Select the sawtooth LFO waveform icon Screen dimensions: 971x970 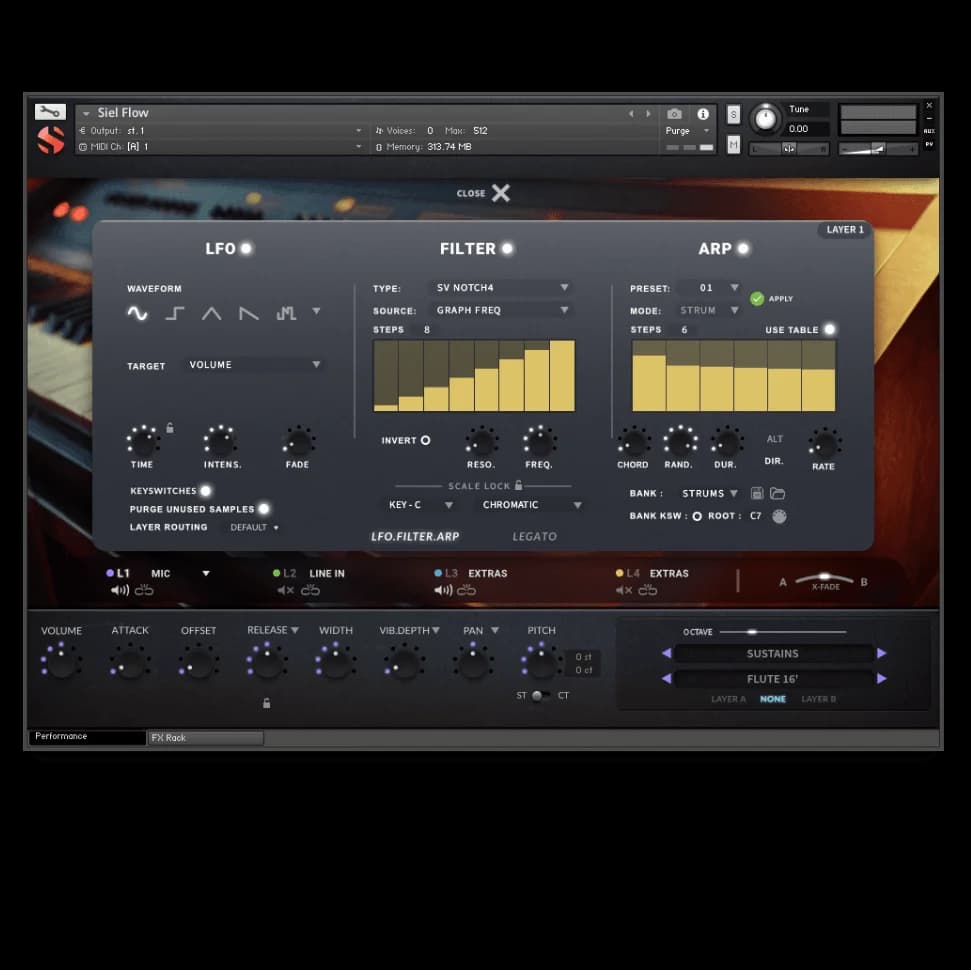[x=249, y=313]
